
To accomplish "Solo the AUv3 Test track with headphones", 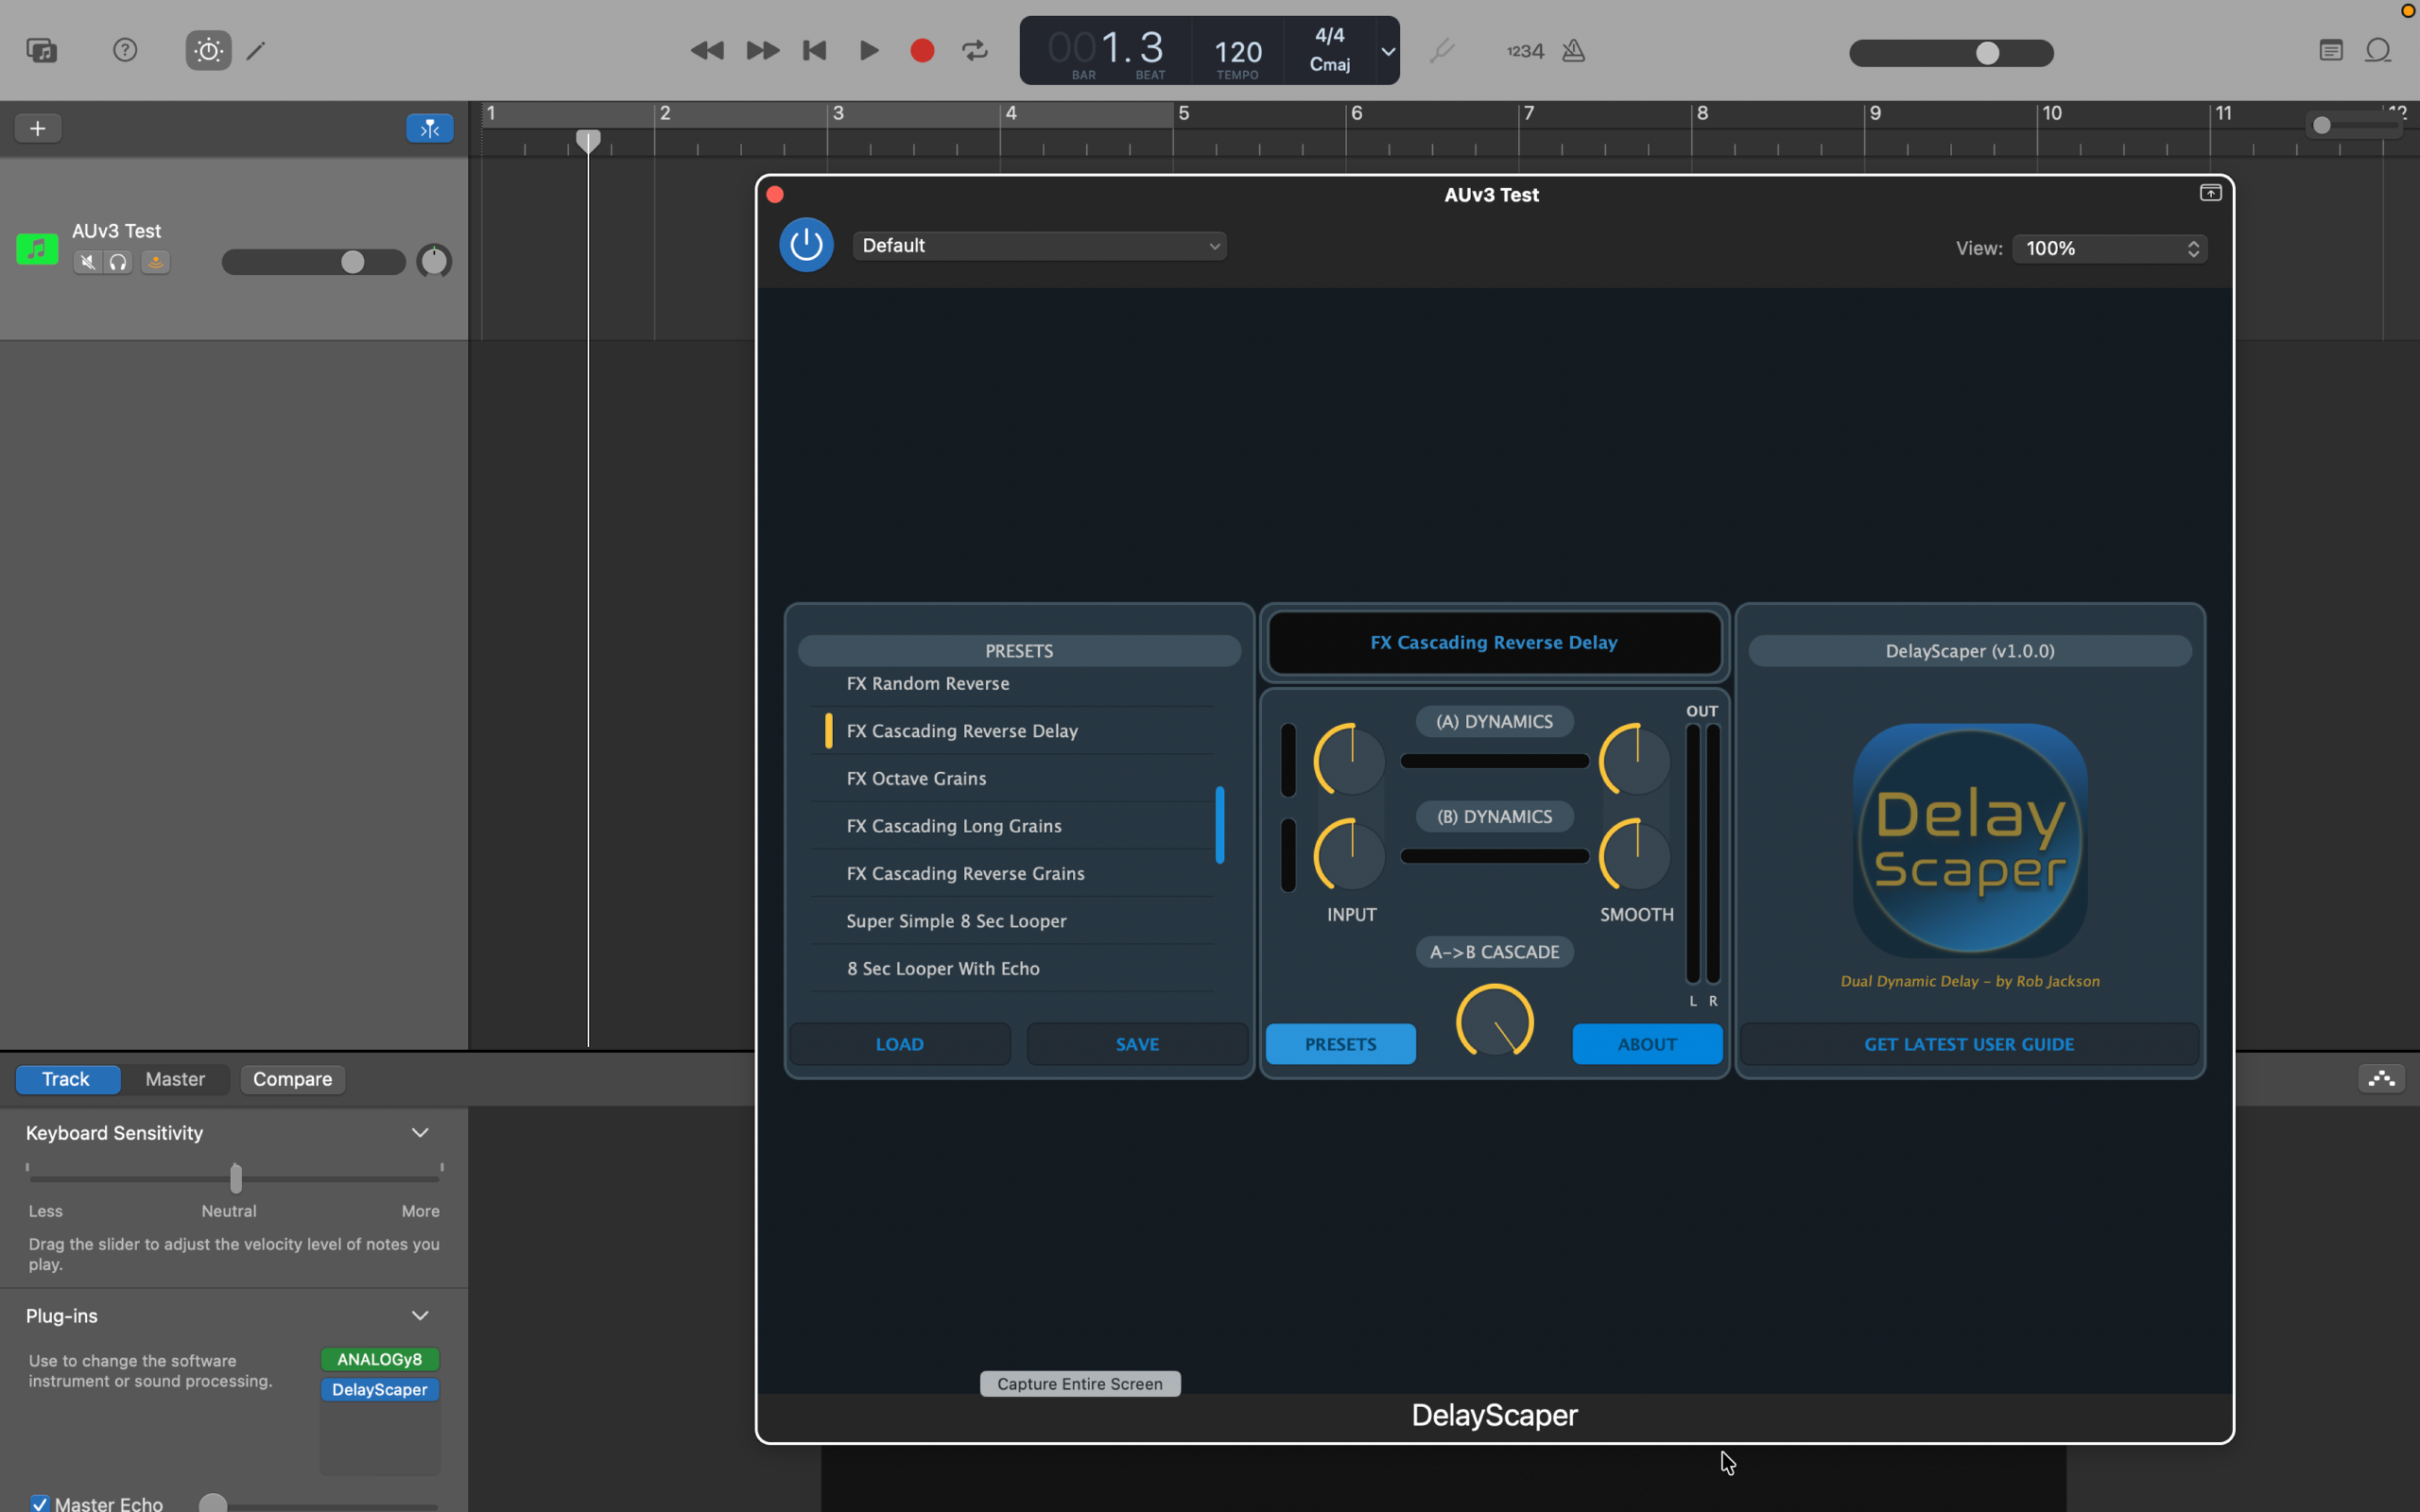I will tap(118, 262).
